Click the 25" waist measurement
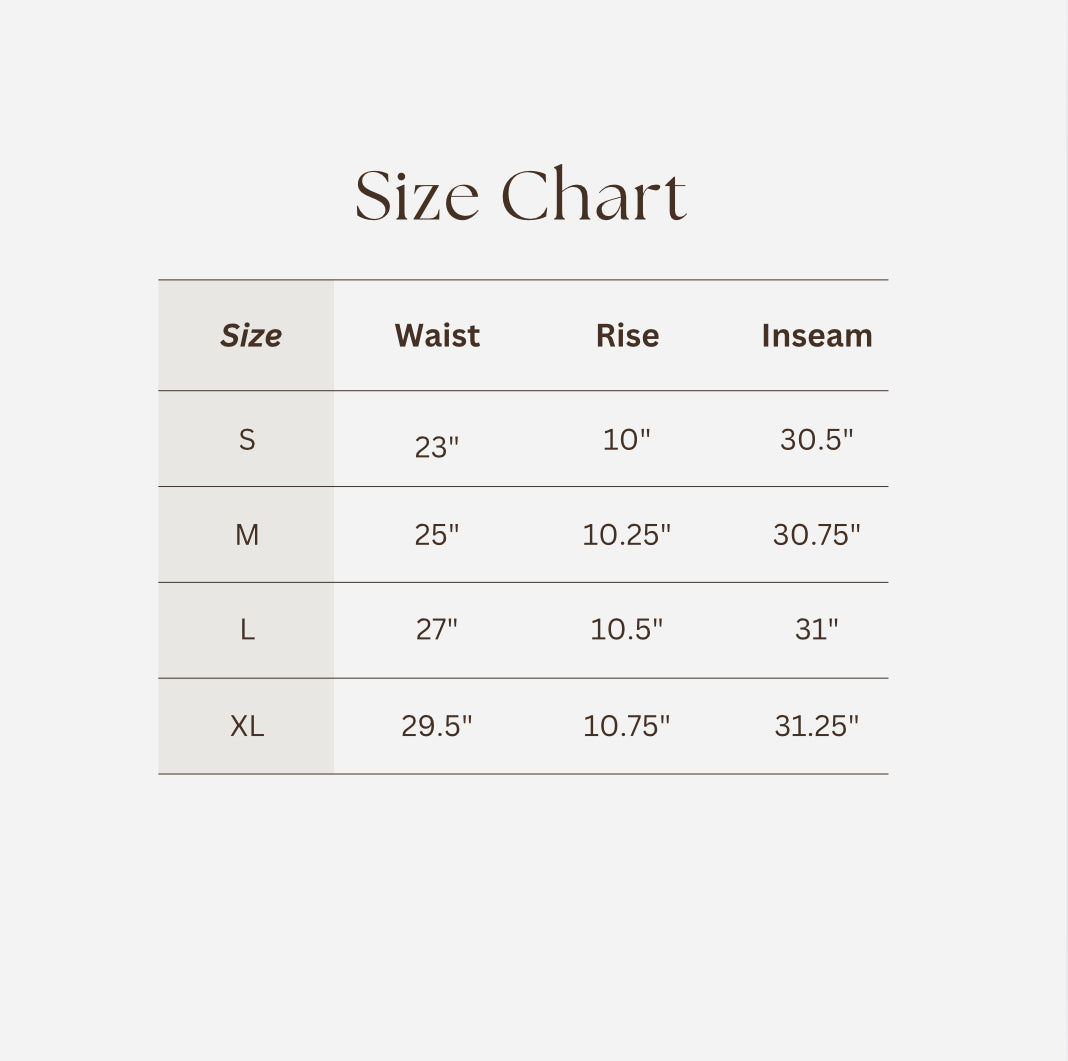 coord(437,535)
